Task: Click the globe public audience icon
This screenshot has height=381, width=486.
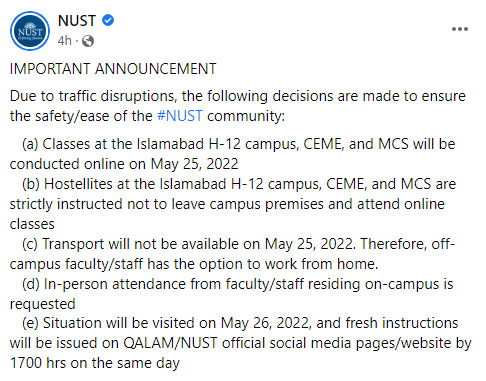Action: [x=88, y=41]
